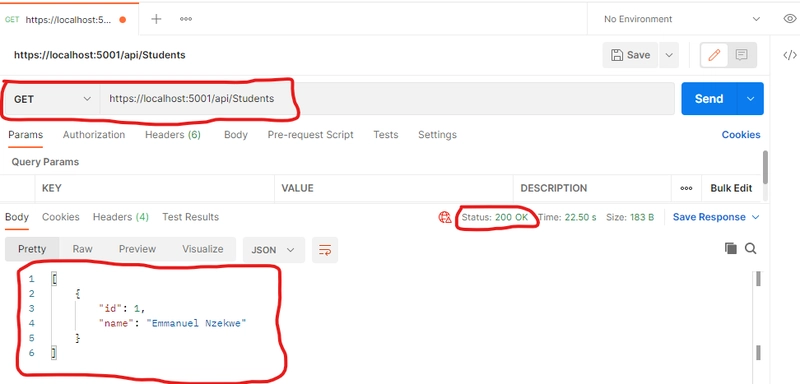The image size is (800, 384).
Task: Click the request URL input field
Action: point(387,99)
